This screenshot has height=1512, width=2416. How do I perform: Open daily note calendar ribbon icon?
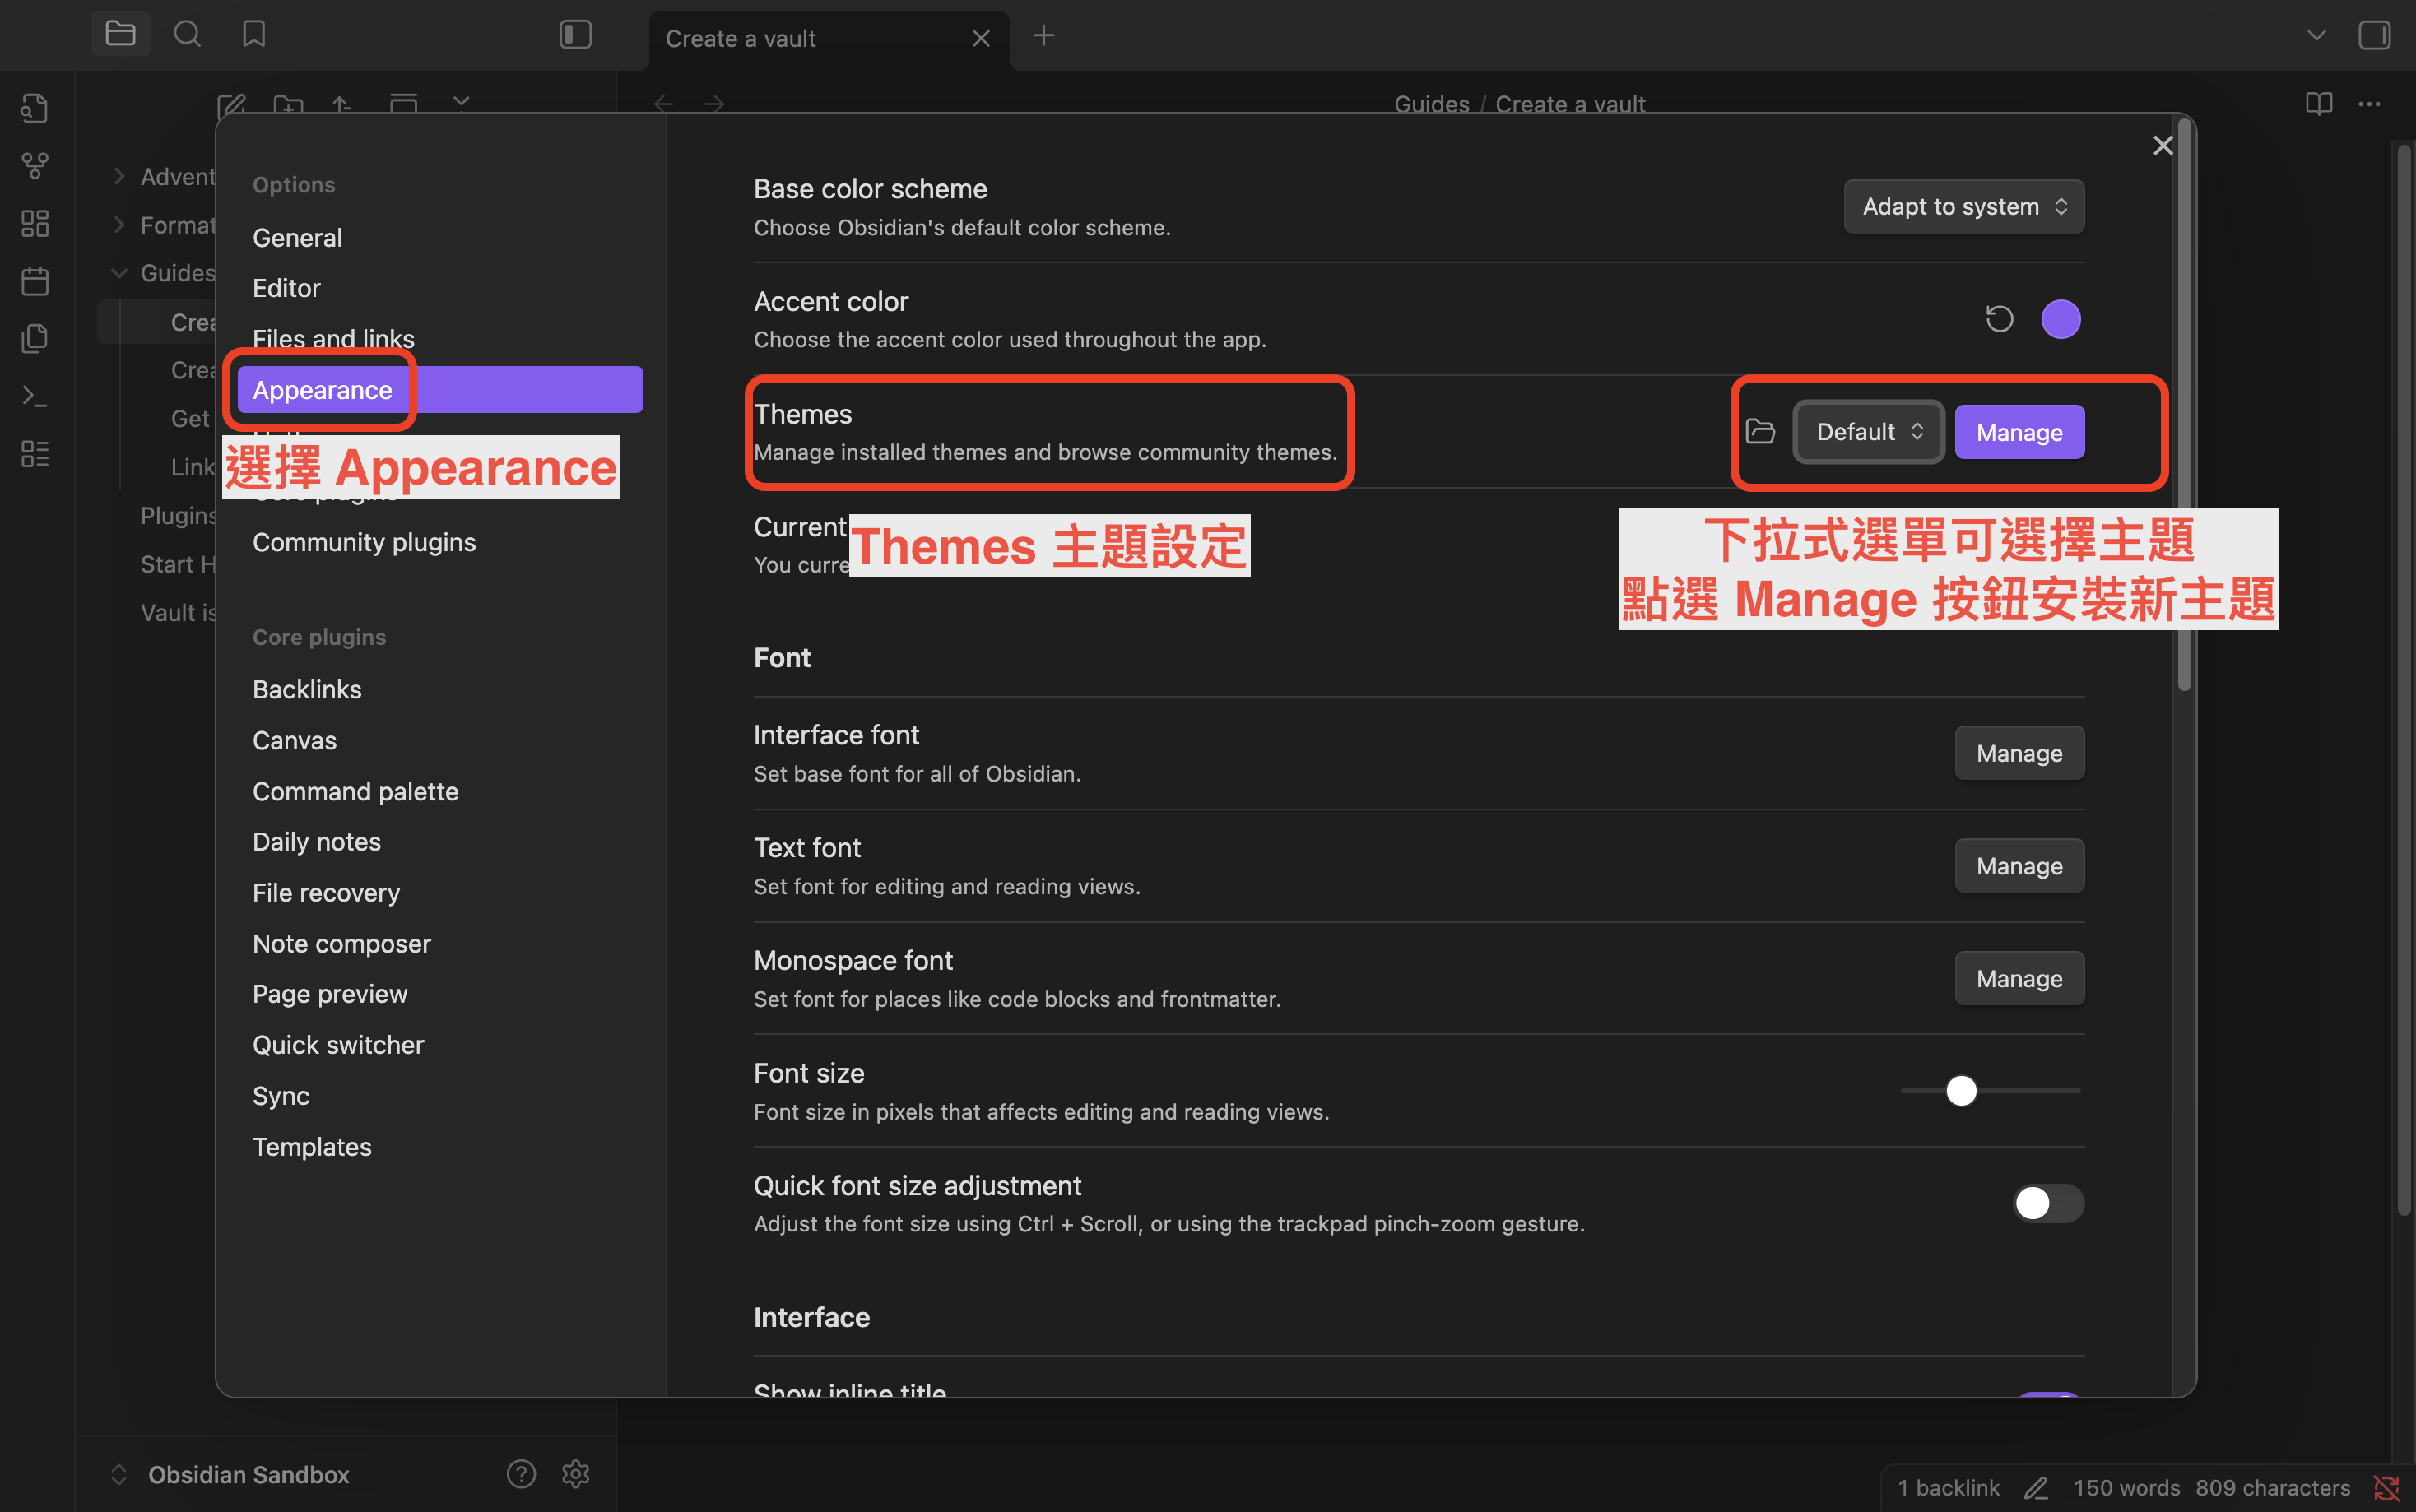[35, 281]
